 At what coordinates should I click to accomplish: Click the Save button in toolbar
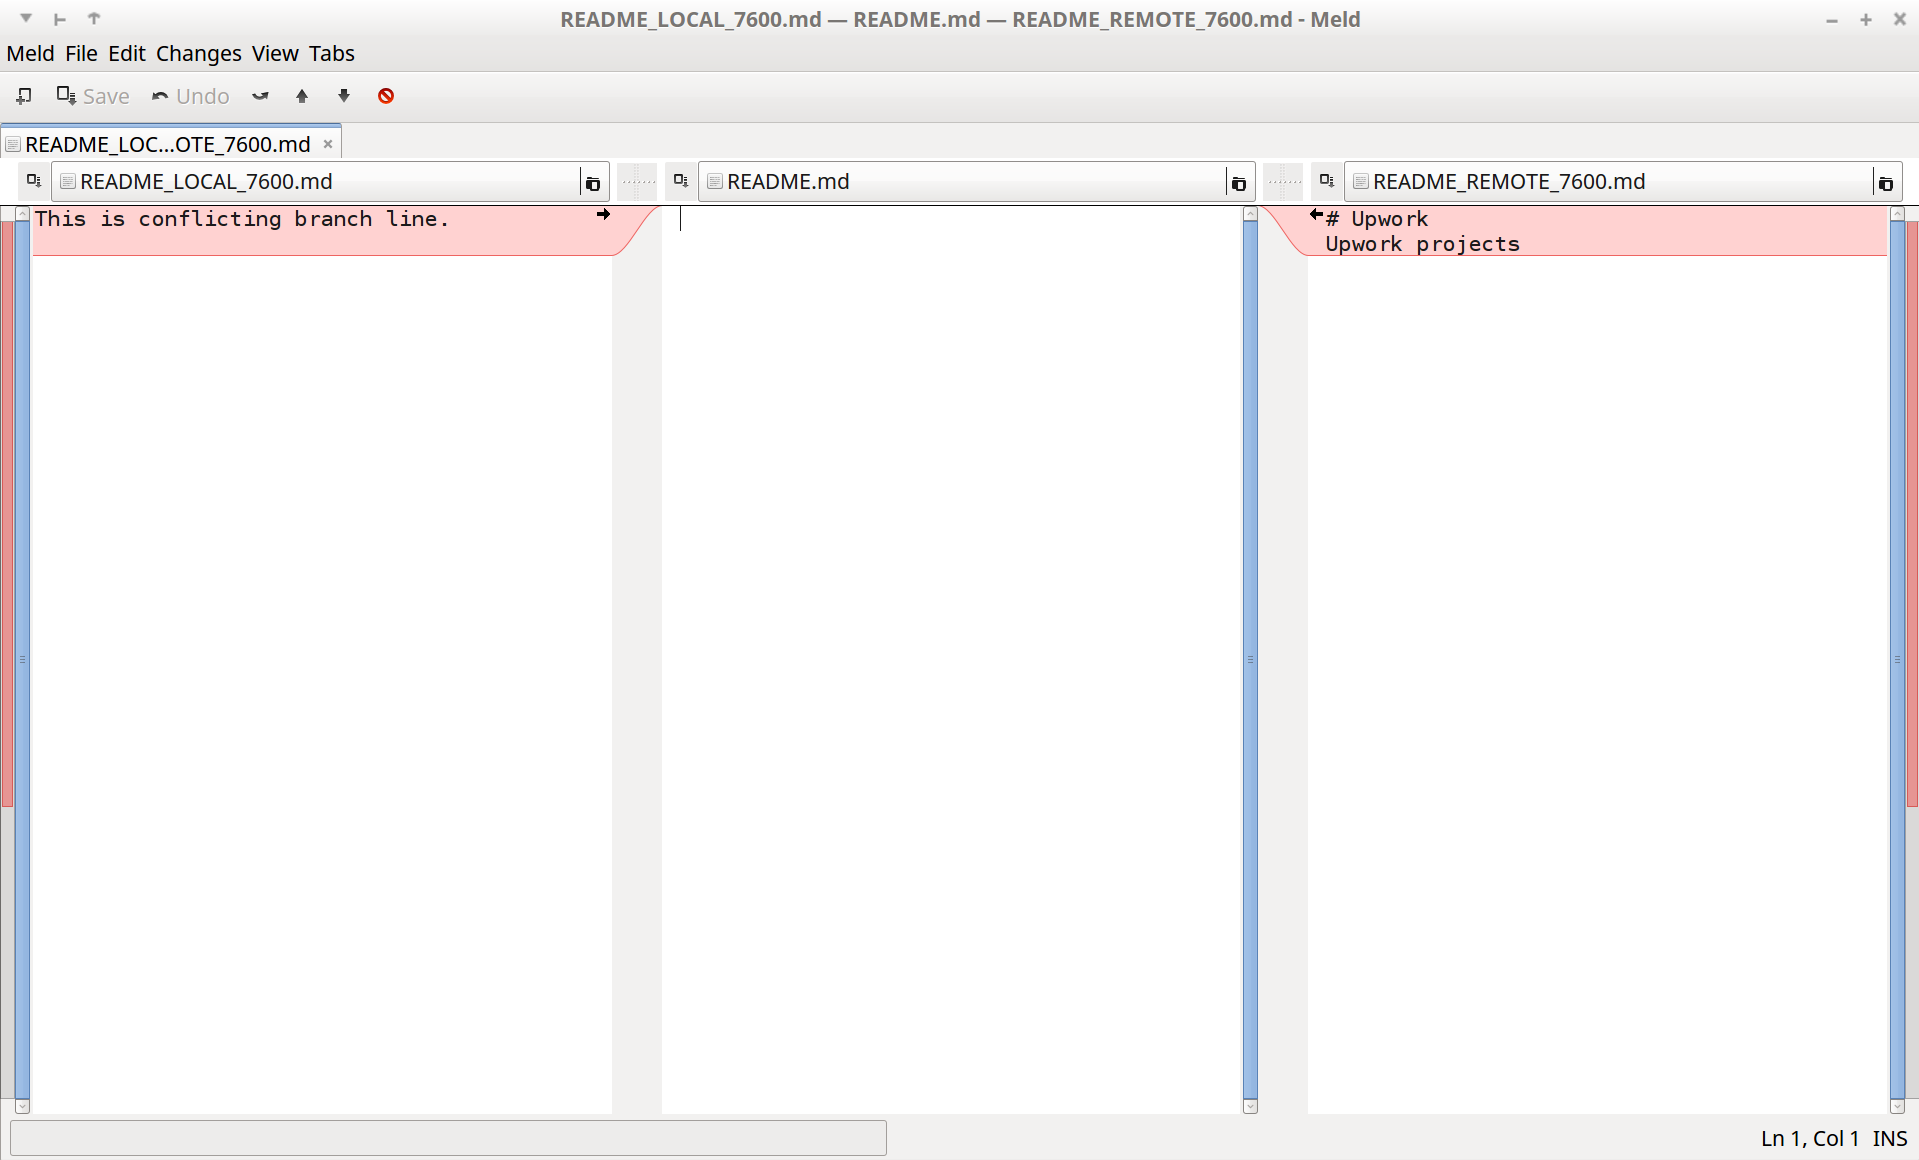pyautogui.click(x=93, y=96)
